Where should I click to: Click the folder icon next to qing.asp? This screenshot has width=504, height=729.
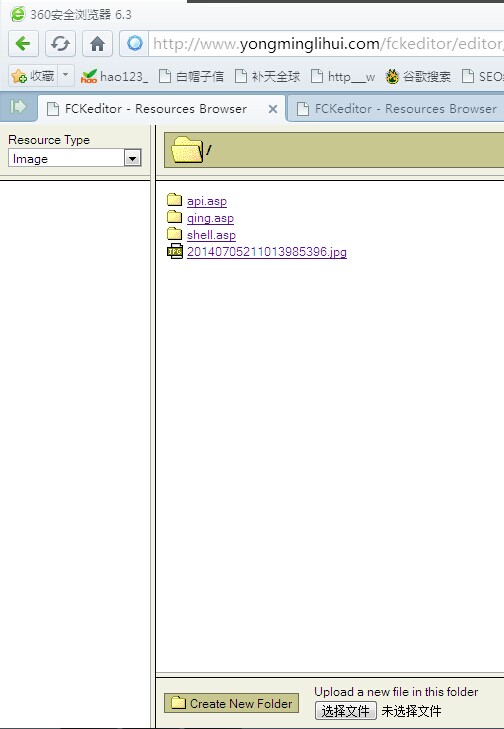[x=174, y=216]
